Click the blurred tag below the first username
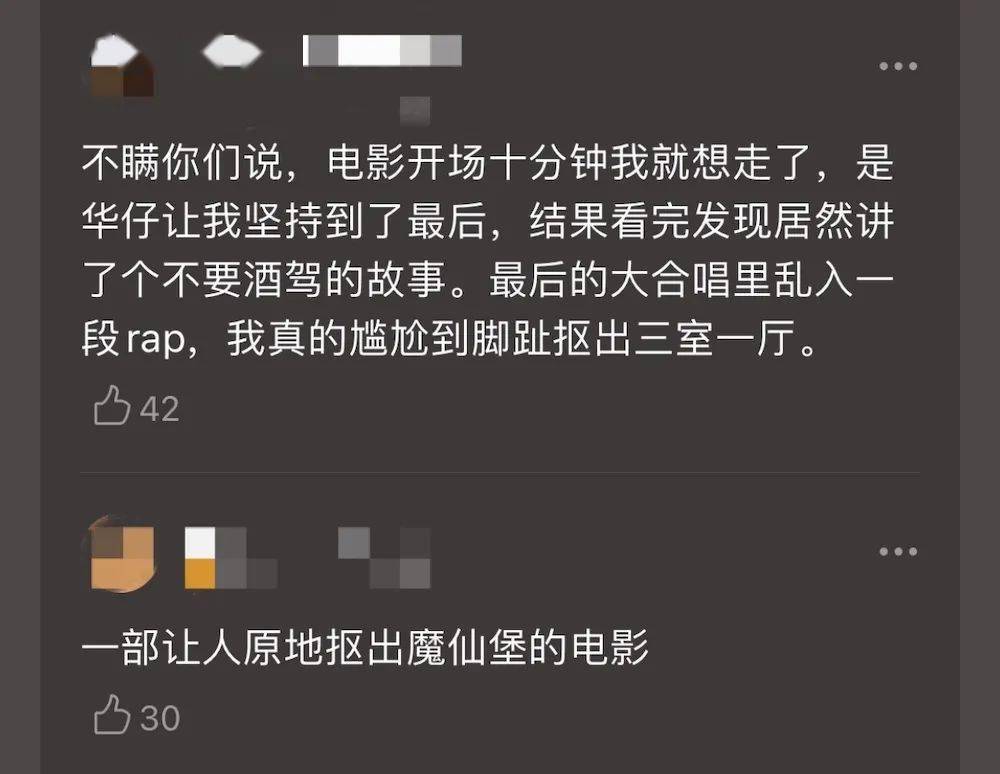Viewport: 1000px width, 774px height. click(x=415, y=111)
